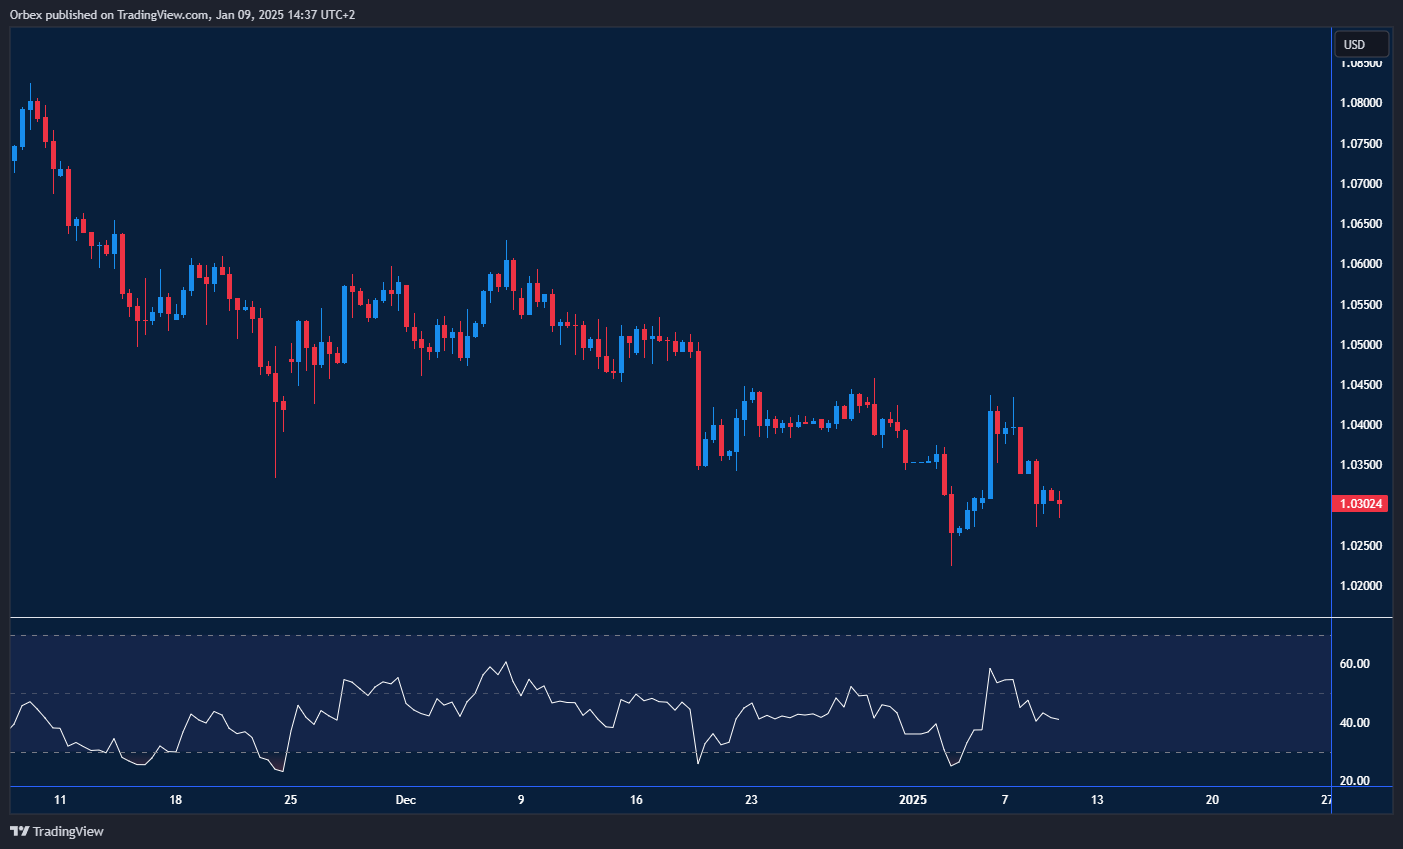Image resolution: width=1403 pixels, height=849 pixels.
Task: Select the USD currency button
Action: [x=1361, y=44]
